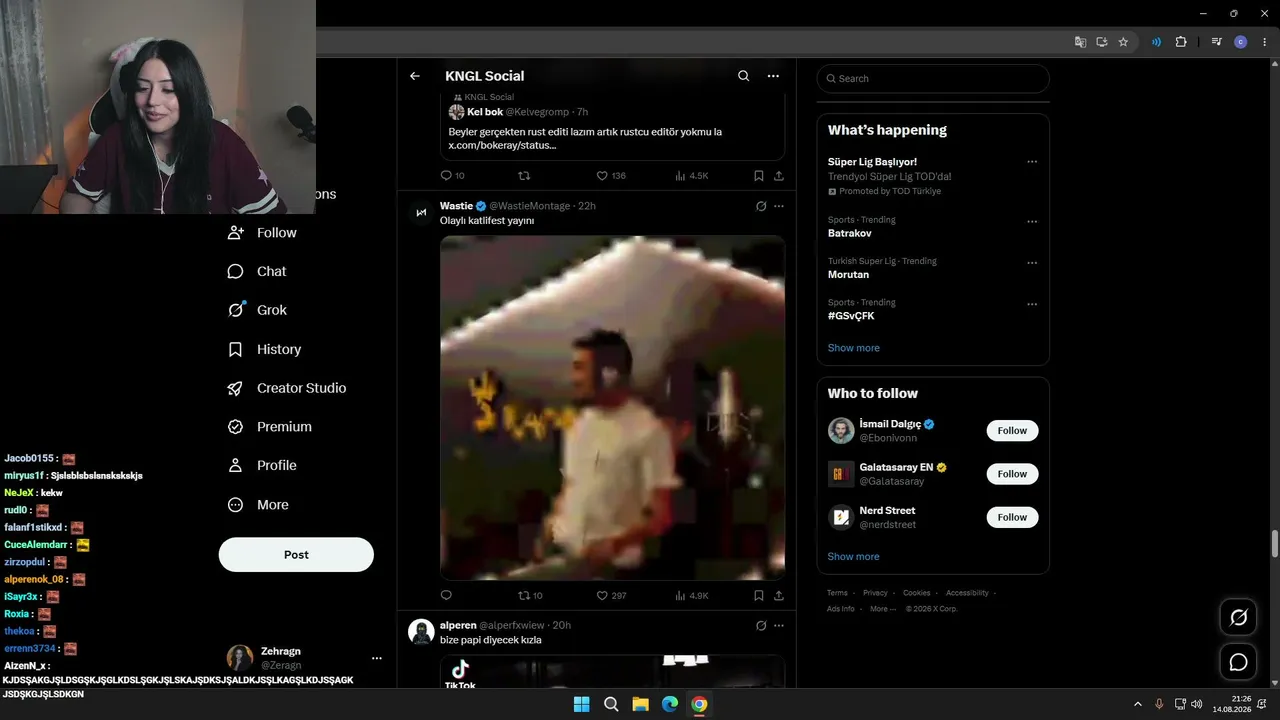Viewport: 1280px width, 720px height.
Task: Open the floating chat messages button
Action: (1238, 662)
